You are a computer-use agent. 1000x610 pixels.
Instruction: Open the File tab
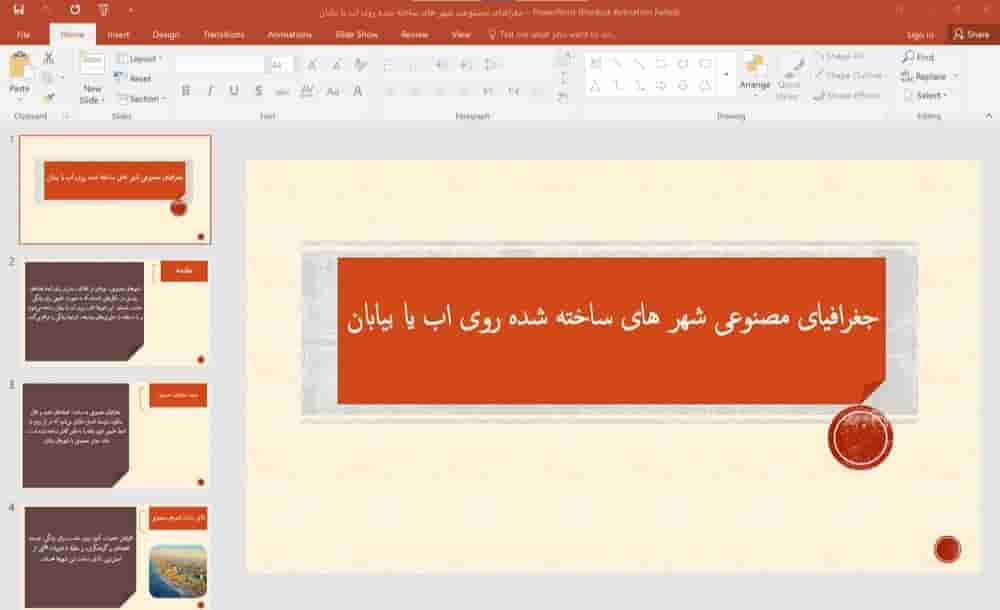click(x=23, y=34)
